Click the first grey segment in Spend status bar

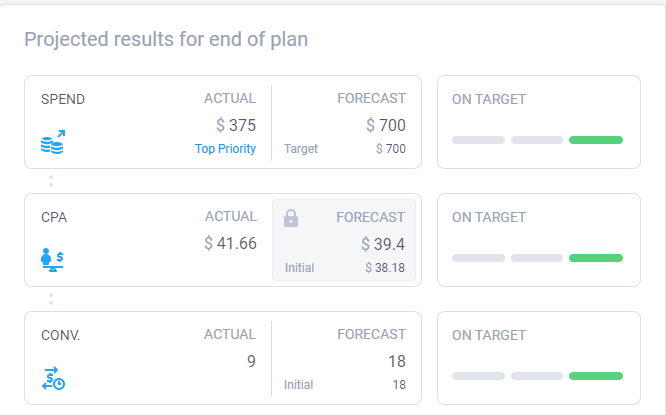coord(478,140)
